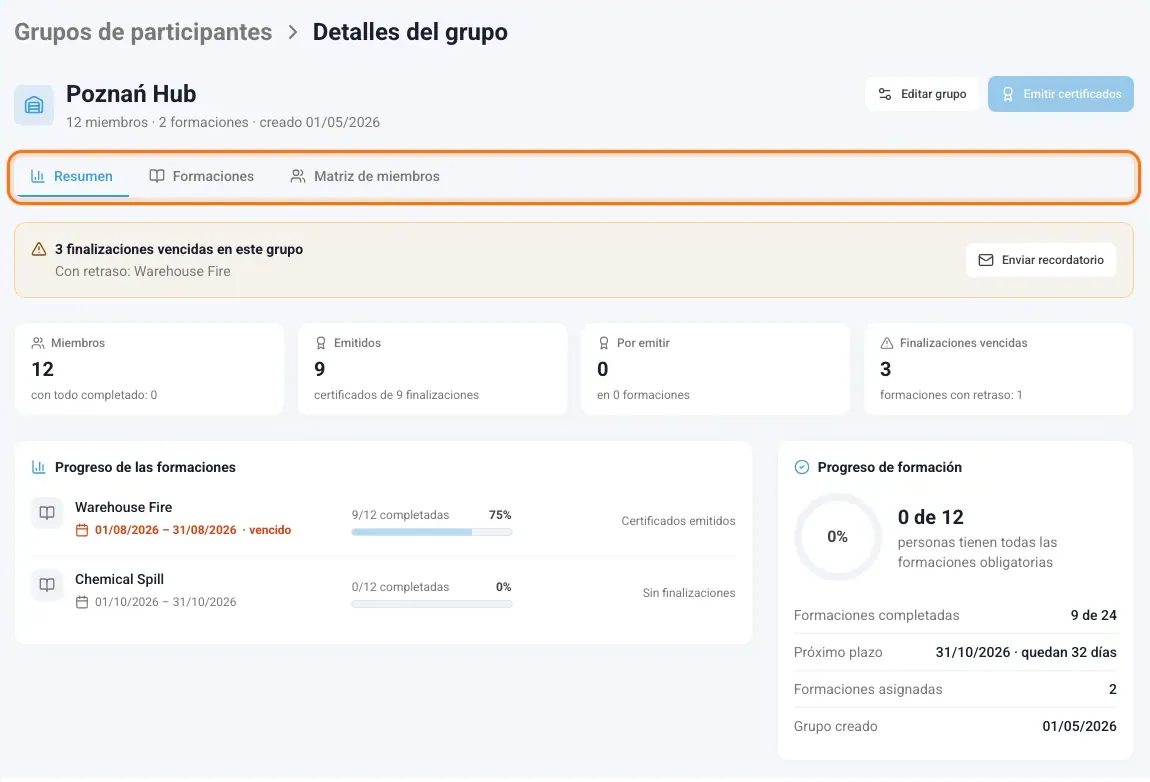Click the bar chart icon on Resumen tab
The image size is (1150, 782).
(x=37, y=176)
